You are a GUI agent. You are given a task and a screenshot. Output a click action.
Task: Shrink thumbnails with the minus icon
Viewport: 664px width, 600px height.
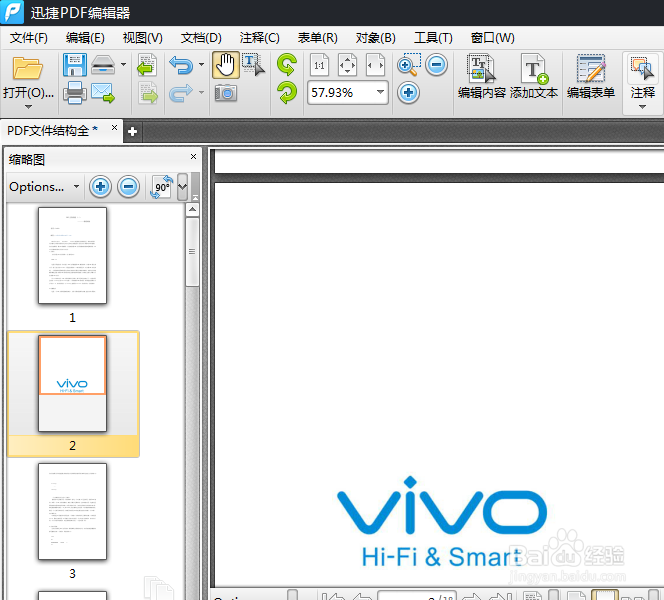pos(128,186)
